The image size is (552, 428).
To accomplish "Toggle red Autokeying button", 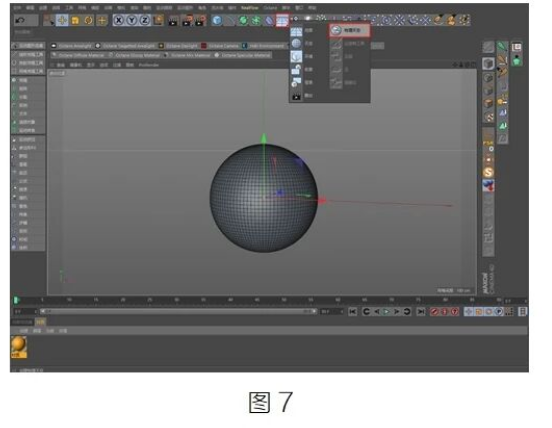I will 445,311.
